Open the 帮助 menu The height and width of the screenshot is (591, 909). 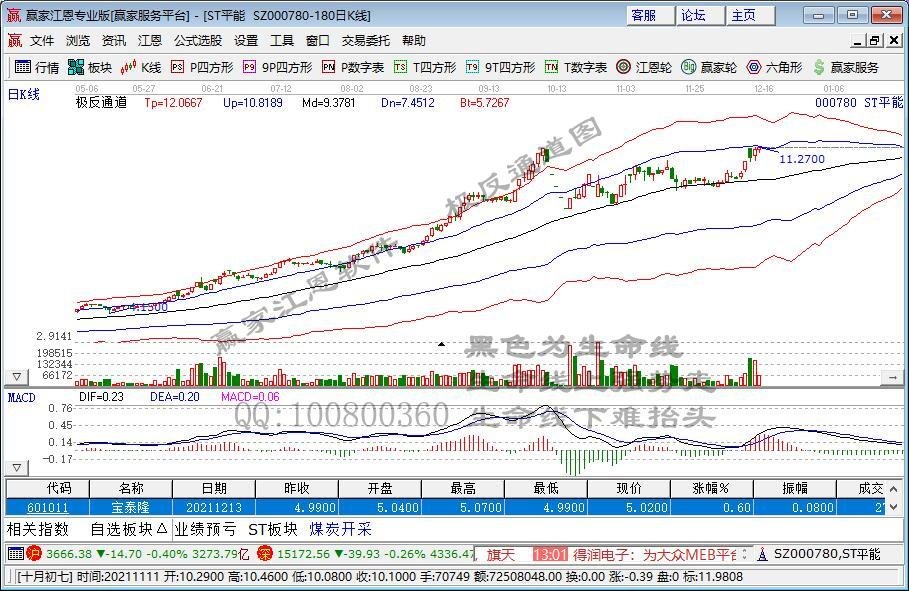pyautogui.click(x=414, y=41)
